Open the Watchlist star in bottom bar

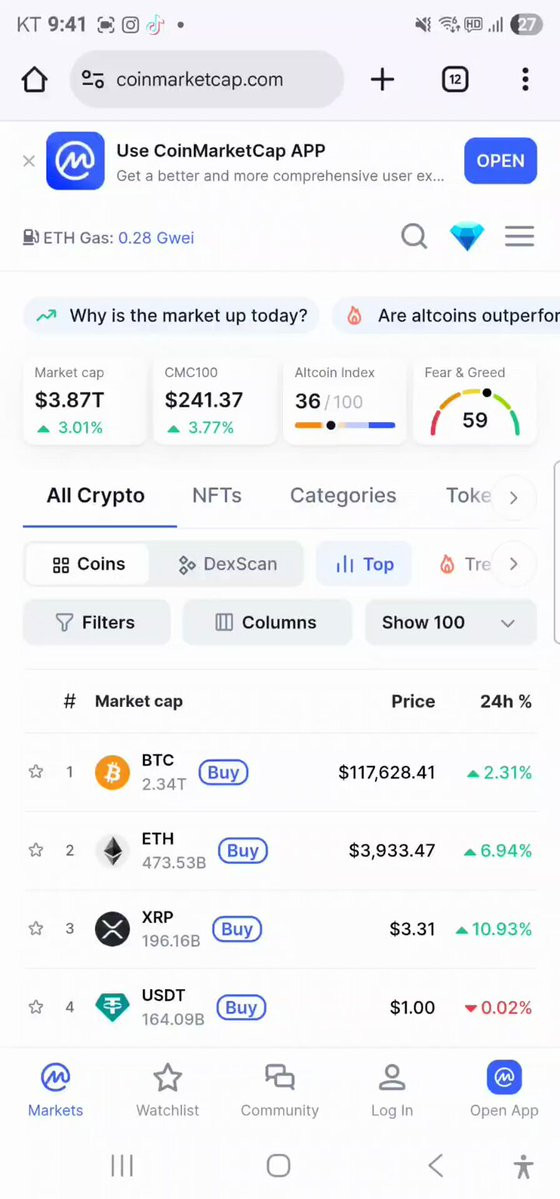click(x=168, y=1078)
